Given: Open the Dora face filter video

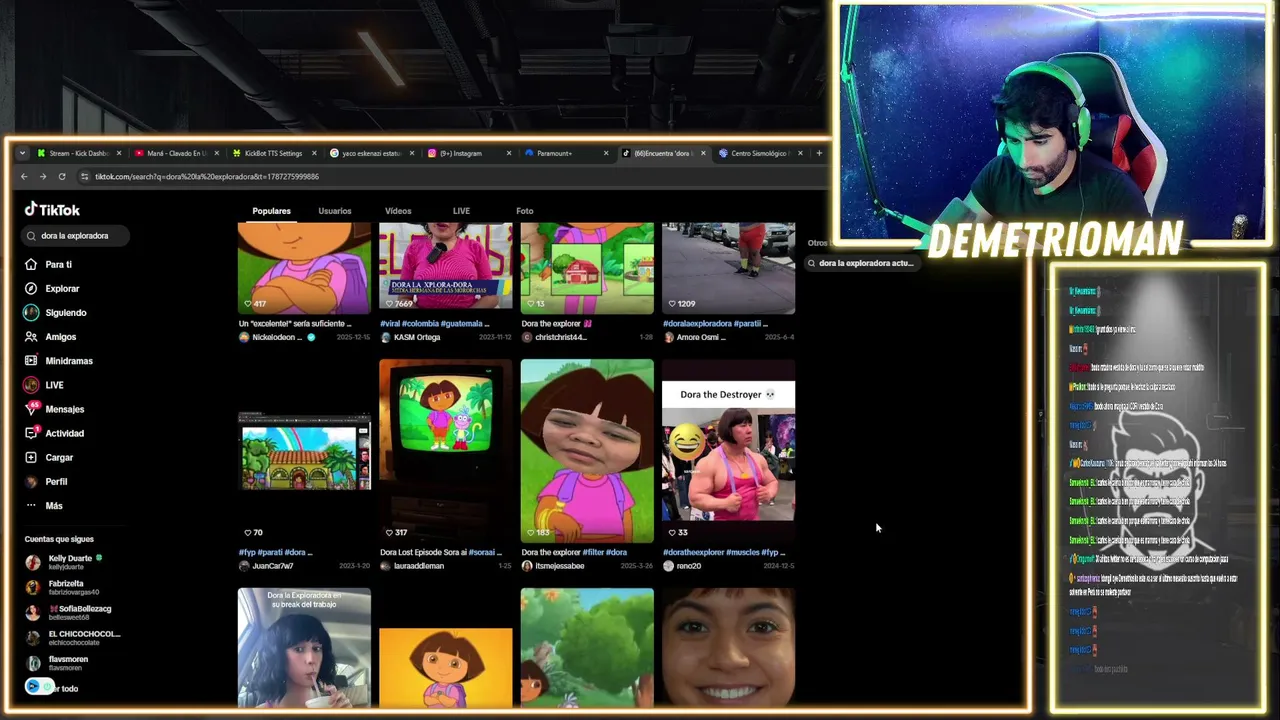Looking at the screenshot, I should tap(587, 451).
